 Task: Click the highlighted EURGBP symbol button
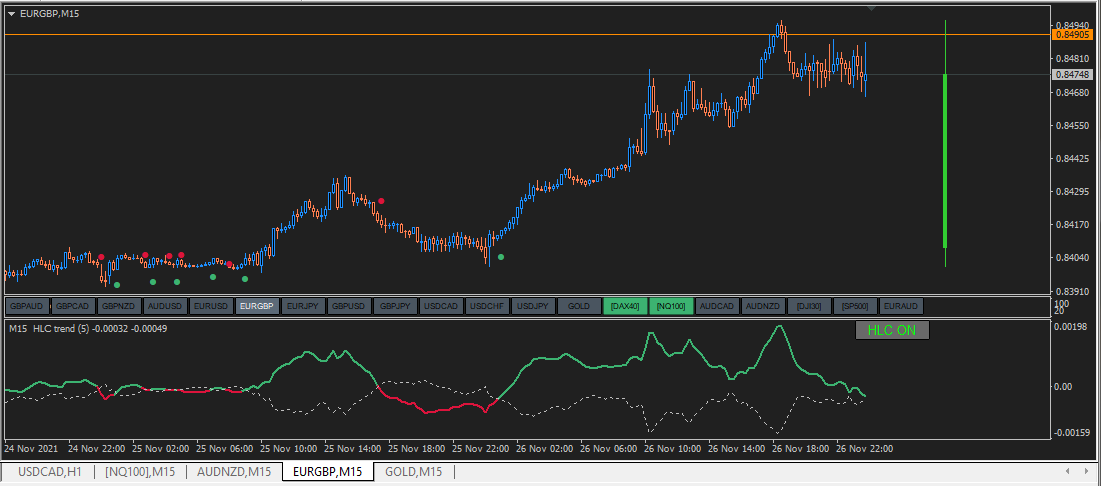tap(257, 306)
